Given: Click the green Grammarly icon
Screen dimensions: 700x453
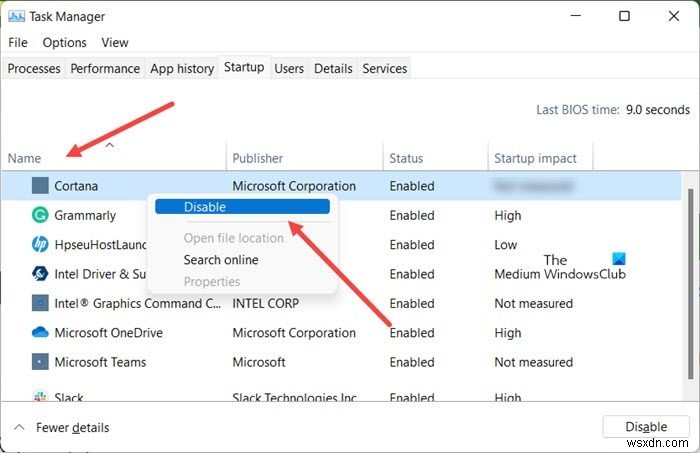Looking at the screenshot, I should point(40,215).
